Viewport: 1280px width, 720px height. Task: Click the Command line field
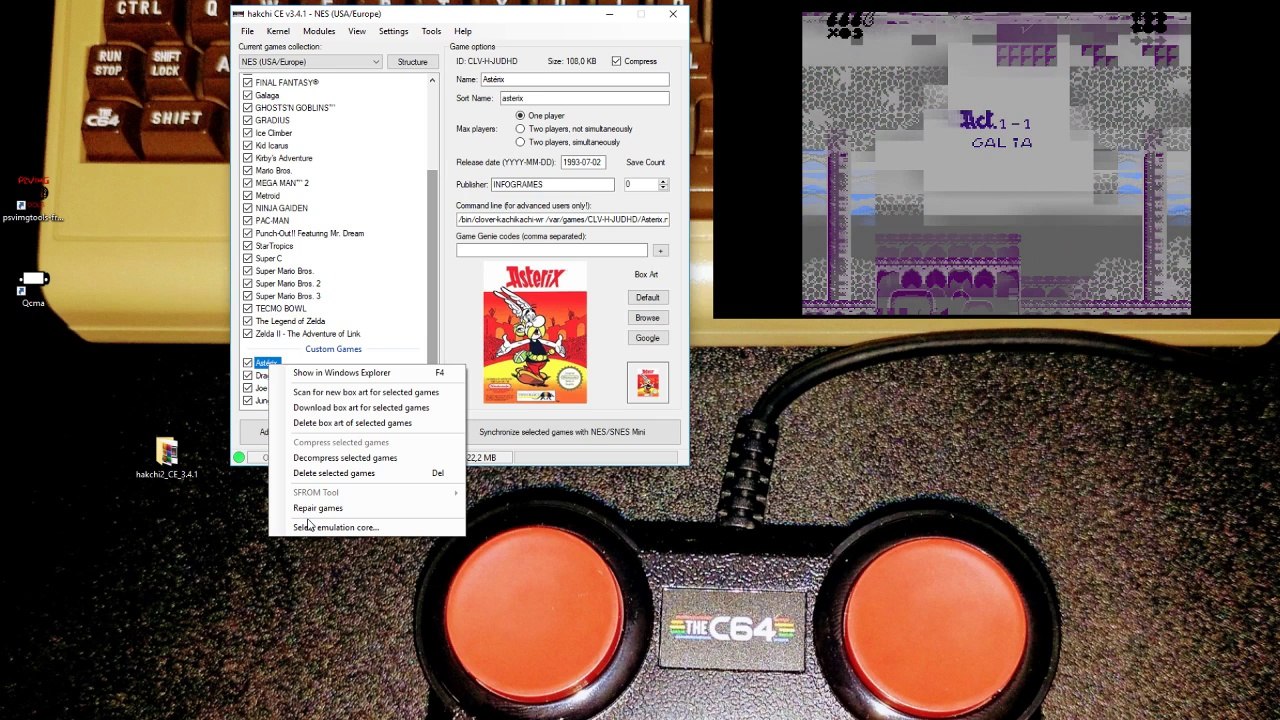click(x=562, y=219)
